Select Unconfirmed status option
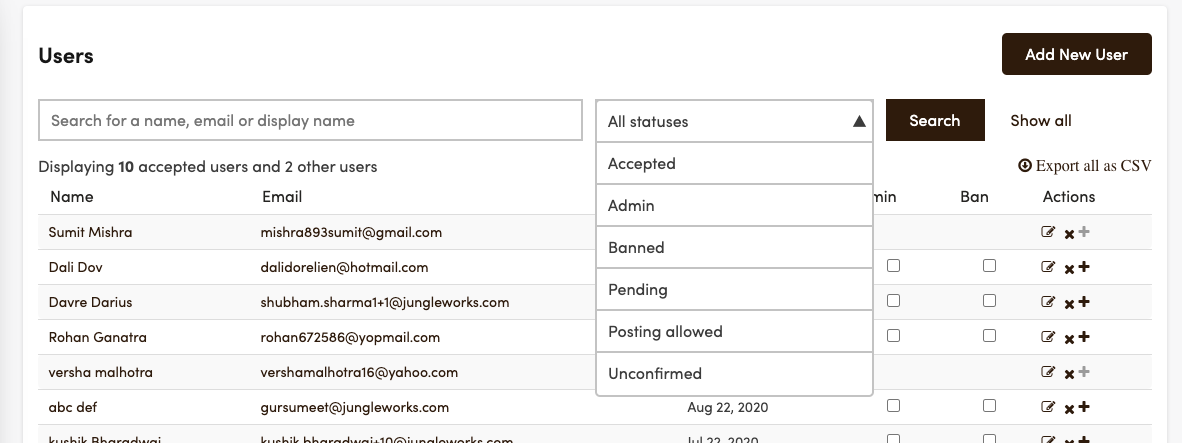The width and height of the screenshot is (1182, 443). 734,374
